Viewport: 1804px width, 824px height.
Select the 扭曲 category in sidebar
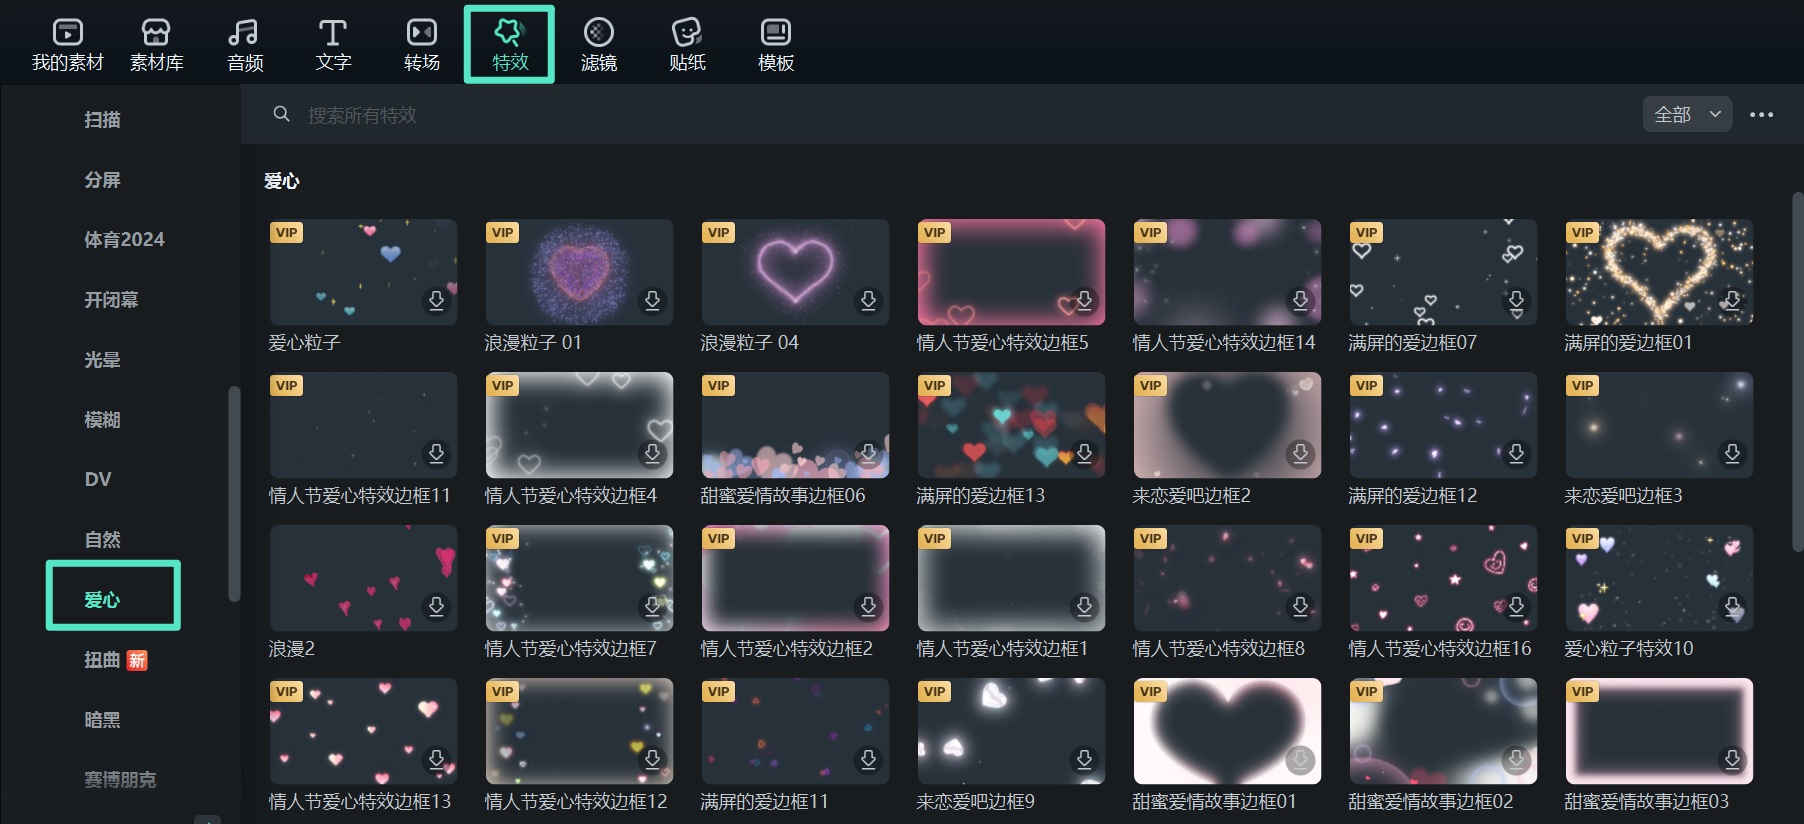(102, 660)
